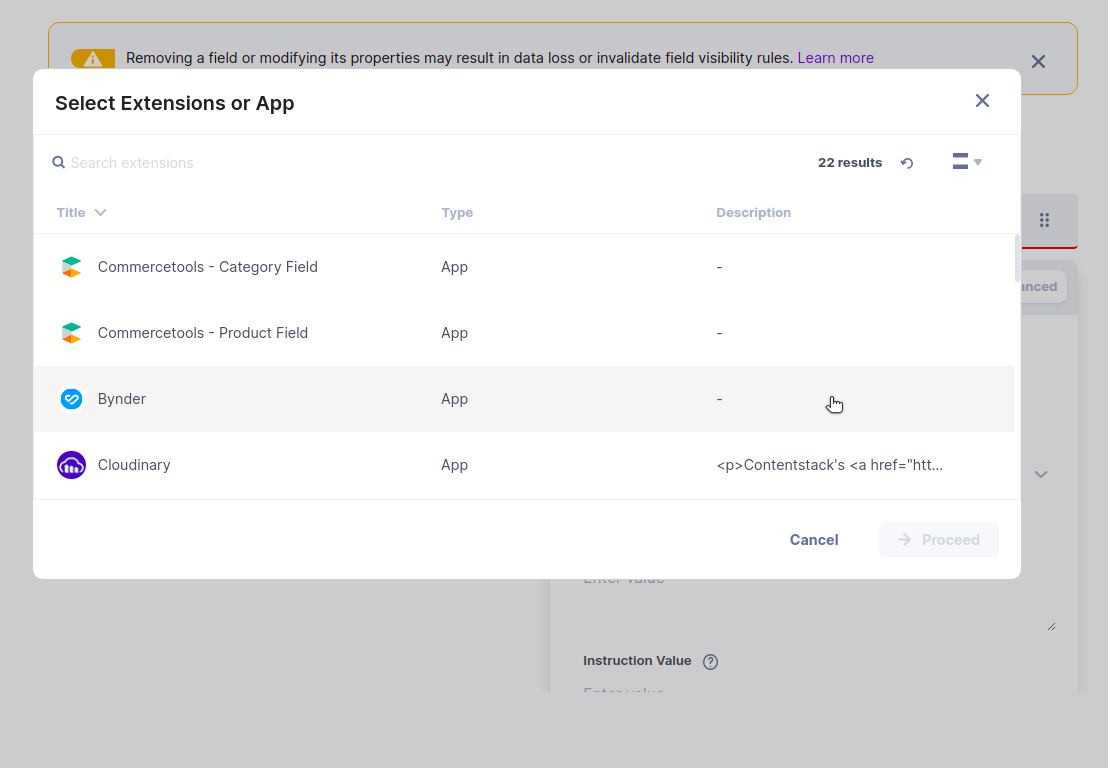
Task: Click the 22 results count
Action: pos(850,163)
